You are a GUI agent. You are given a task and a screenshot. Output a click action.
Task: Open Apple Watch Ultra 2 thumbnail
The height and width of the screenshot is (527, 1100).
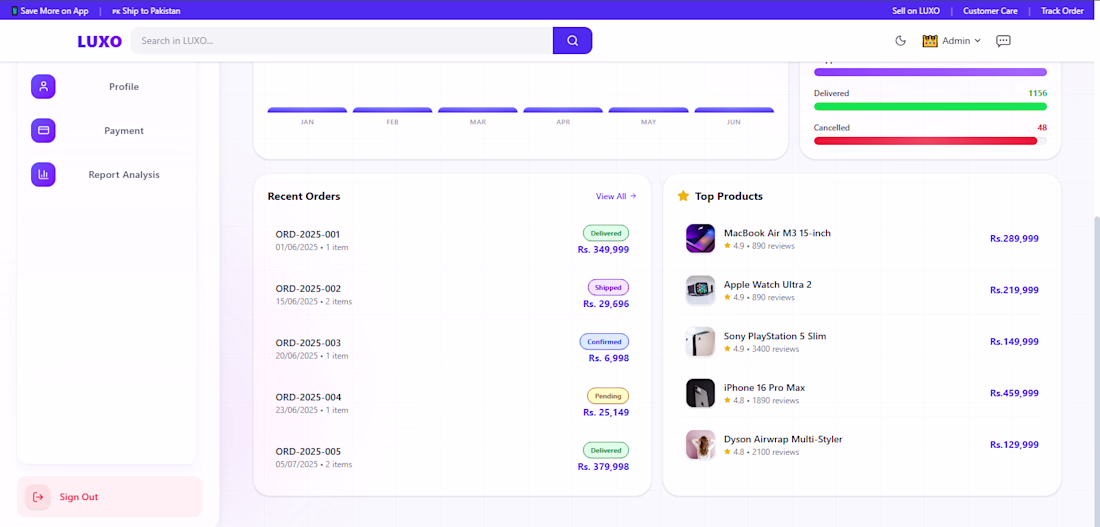pyautogui.click(x=700, y=290)
